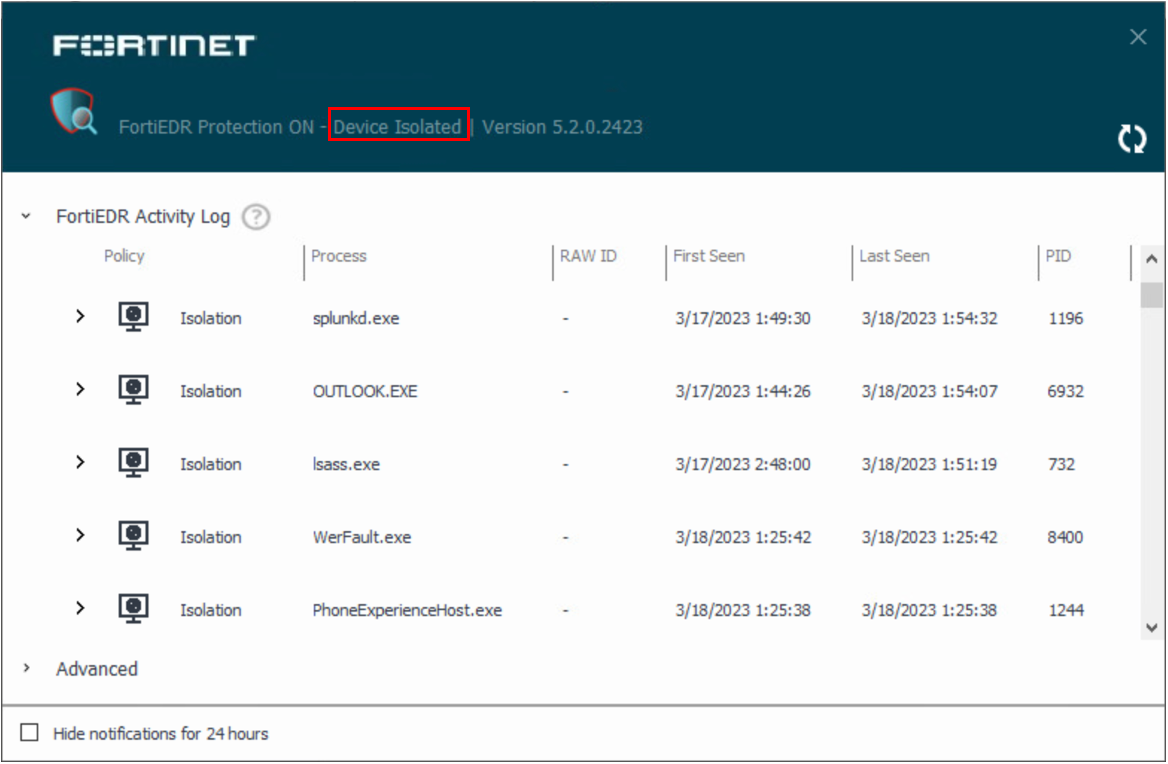Sort by the First Seen column header
1168x764 pixels.
pyautogui.click(x=708, y=256)
